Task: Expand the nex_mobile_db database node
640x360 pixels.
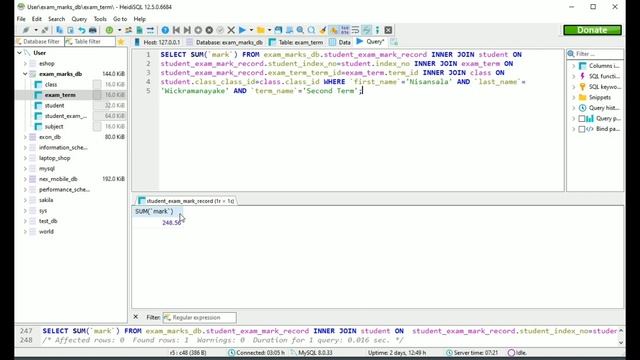Action: (x=25, y=179)
